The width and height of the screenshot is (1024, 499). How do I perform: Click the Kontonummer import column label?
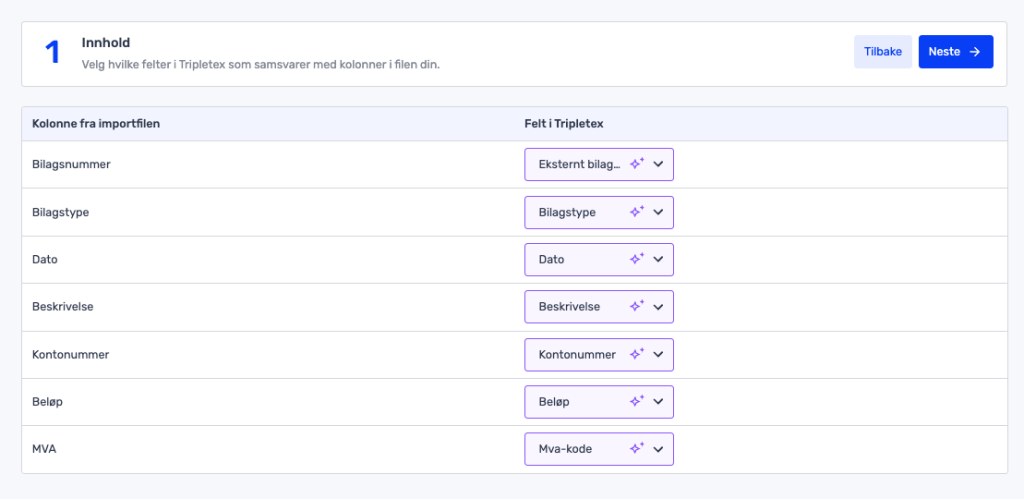71,355
